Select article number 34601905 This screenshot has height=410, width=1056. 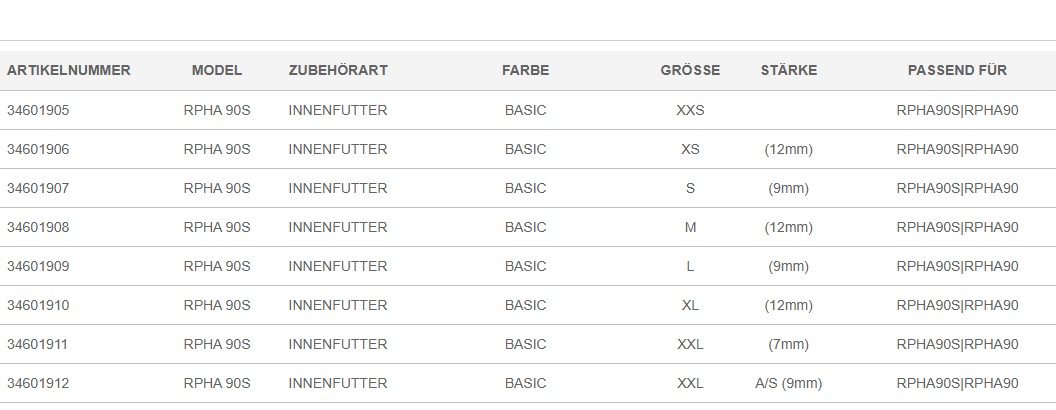click(x=38, y=110)
